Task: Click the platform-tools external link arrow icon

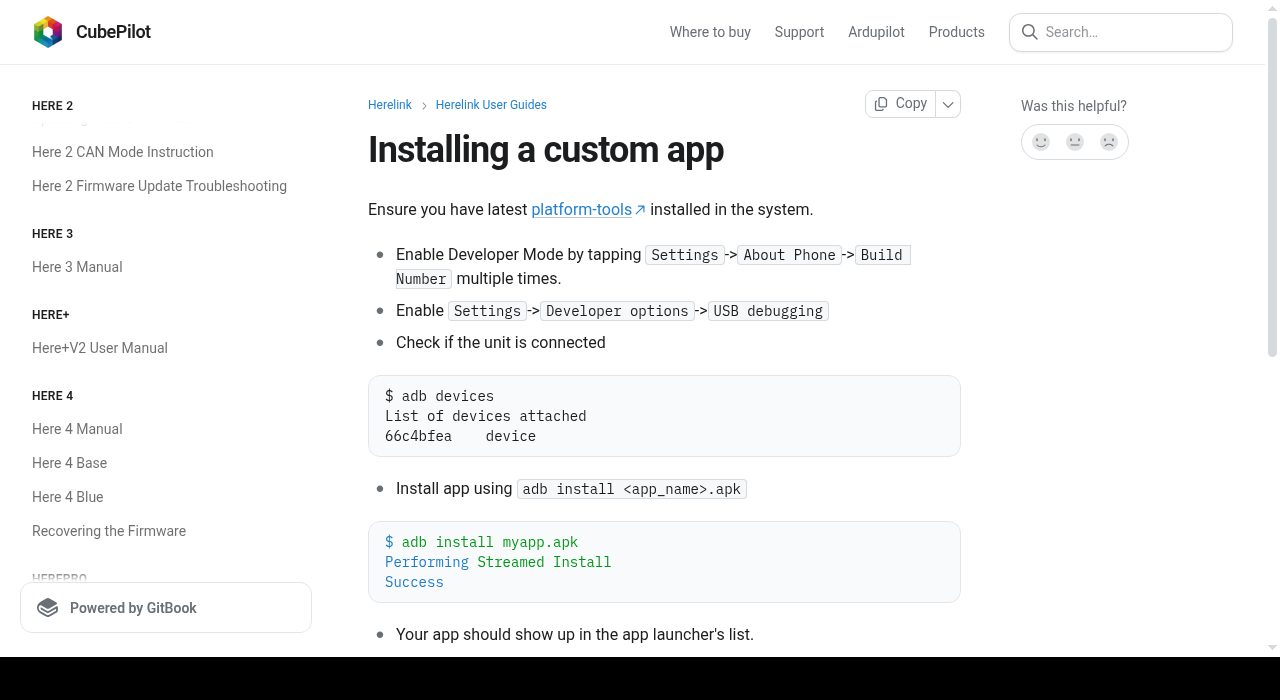Action: pos(641,210)
